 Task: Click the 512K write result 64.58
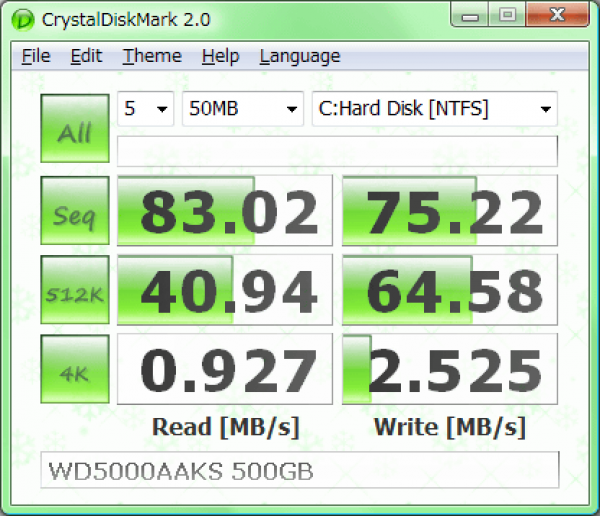coord(450,290)
